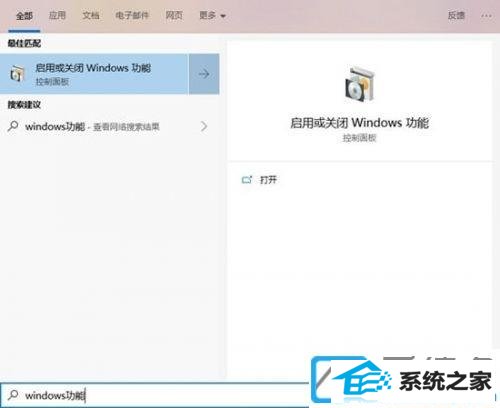Click the control panel icon in best match

pyautogui.click(x=17, y=74)
